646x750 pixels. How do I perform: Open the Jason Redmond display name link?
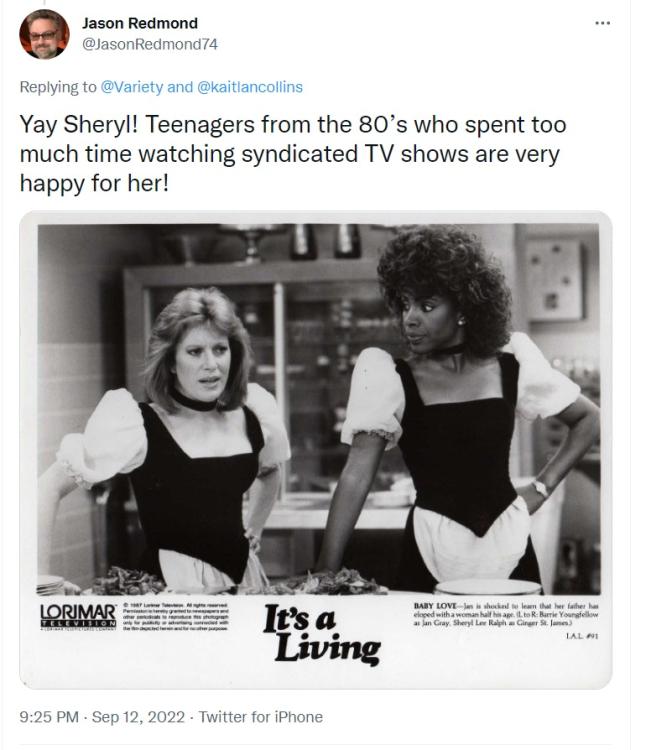point(139,23)
